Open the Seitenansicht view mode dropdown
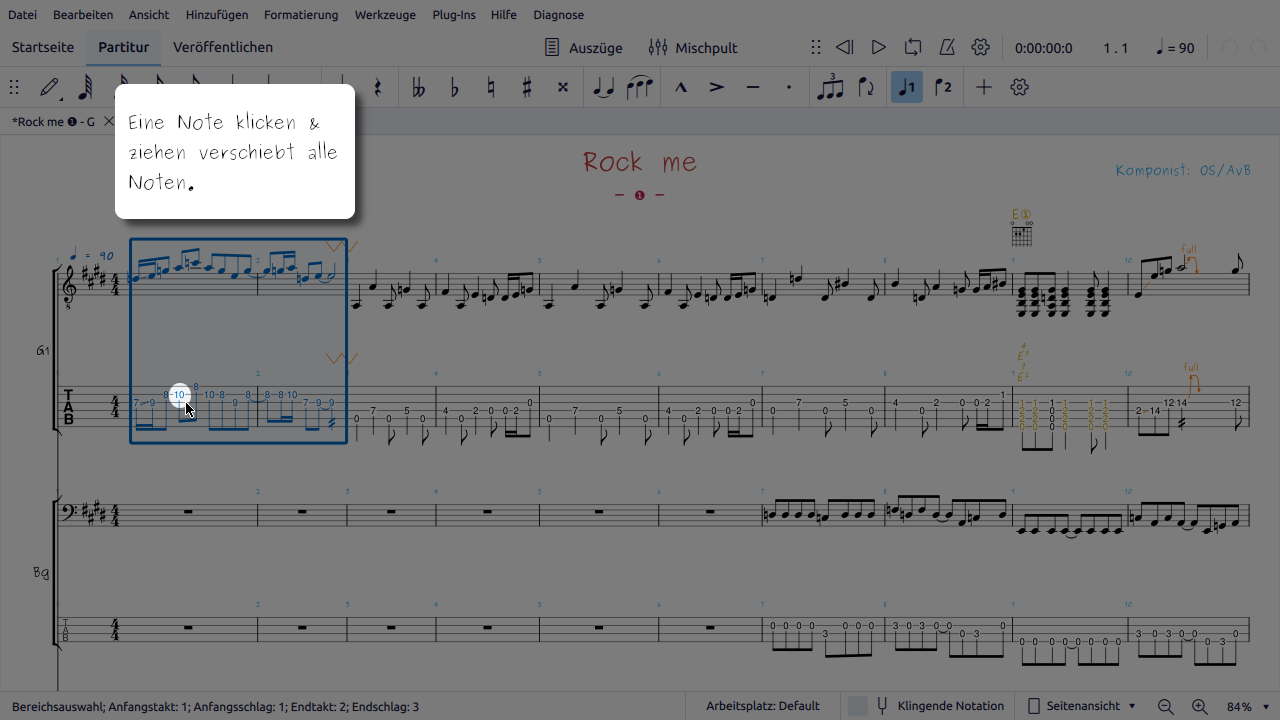 coord(1083,706)
